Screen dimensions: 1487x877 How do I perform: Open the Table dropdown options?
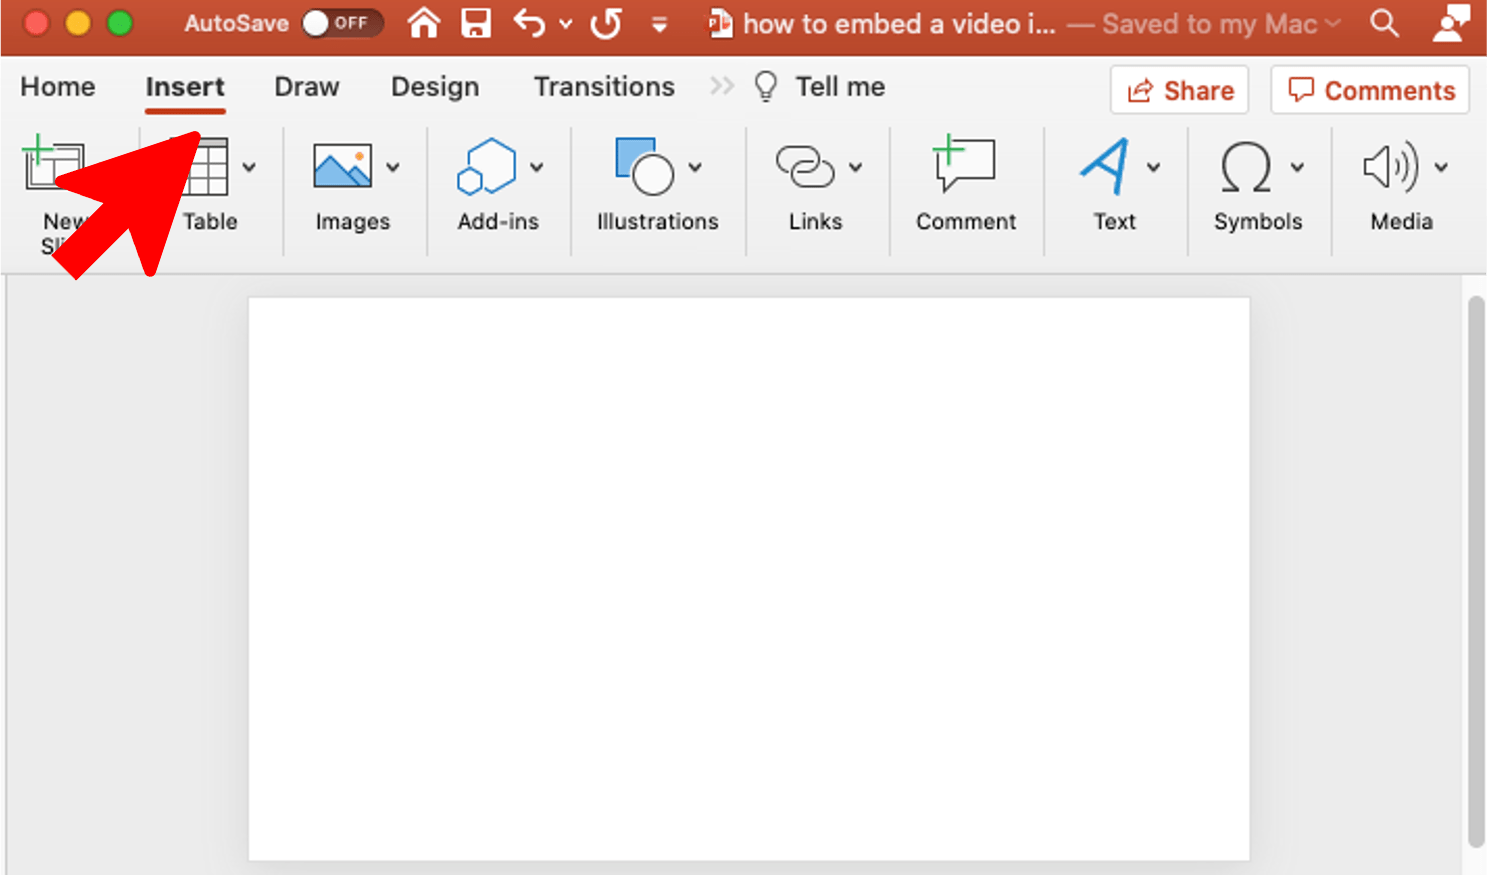[249, 168]
